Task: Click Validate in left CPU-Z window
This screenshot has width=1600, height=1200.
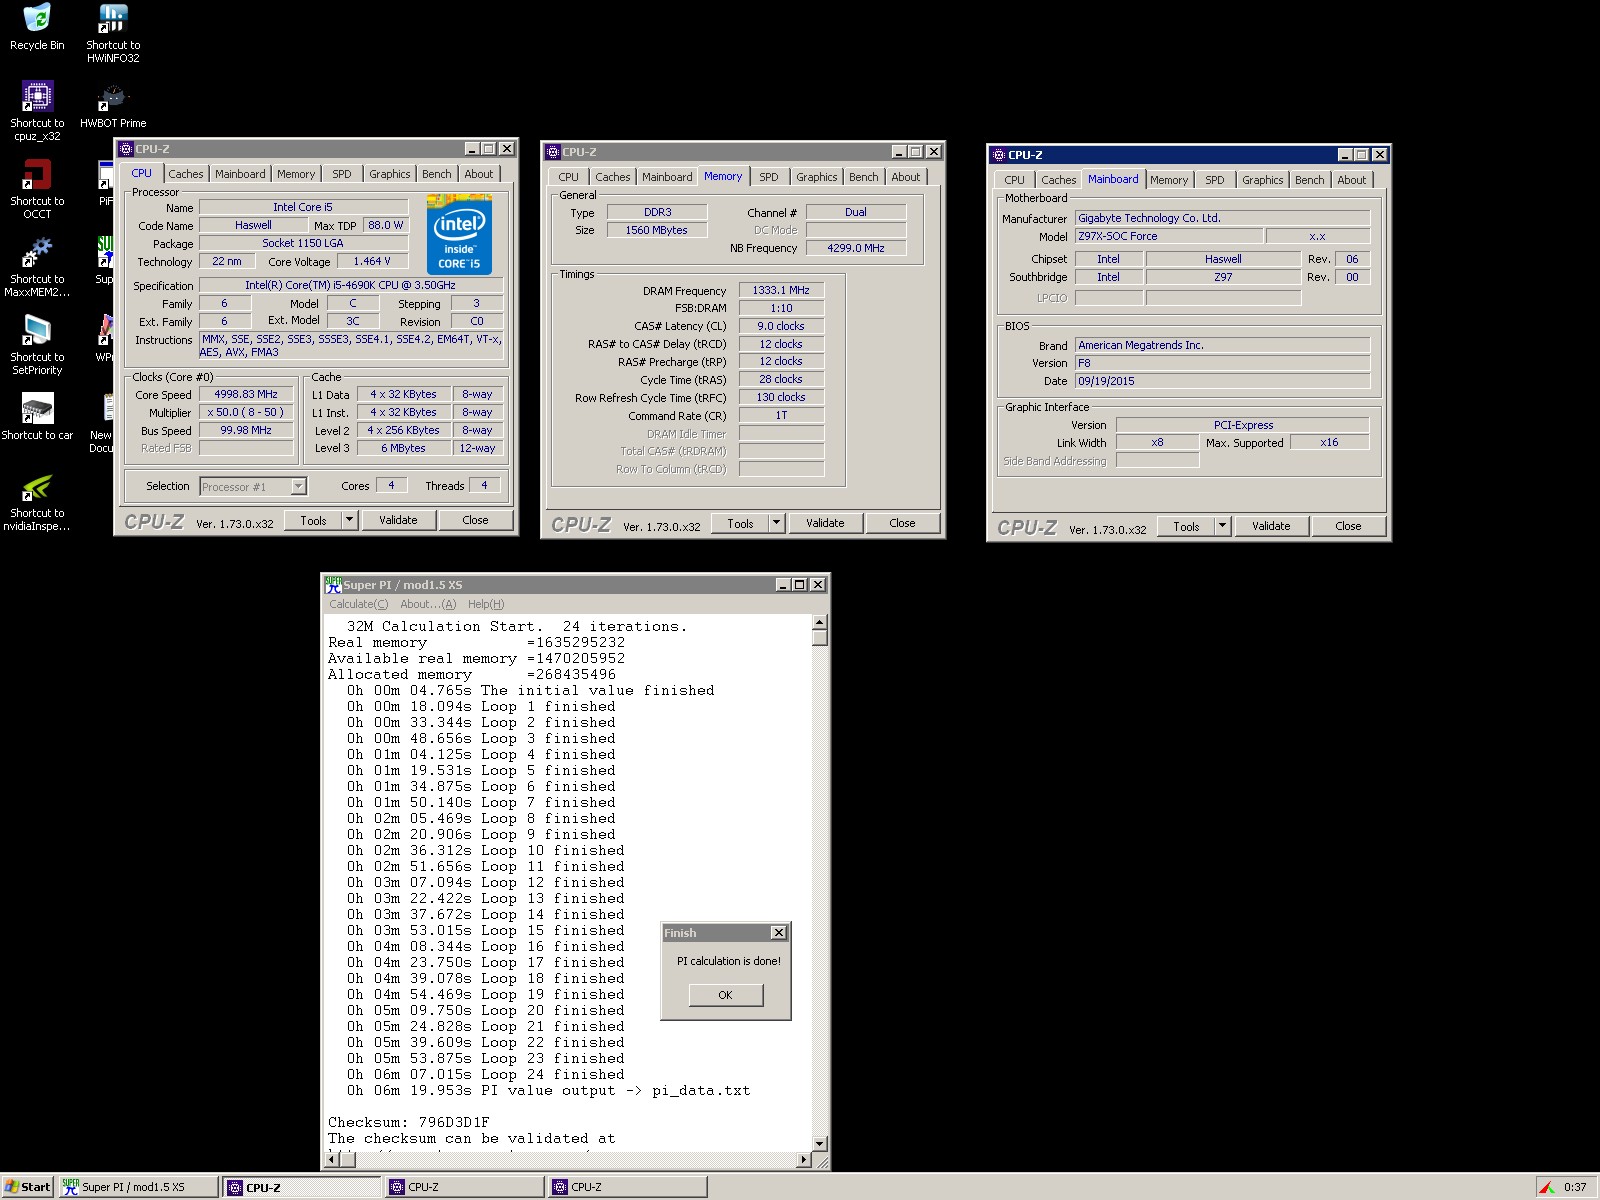Action: pyautogui.click(x=398, y=520)
